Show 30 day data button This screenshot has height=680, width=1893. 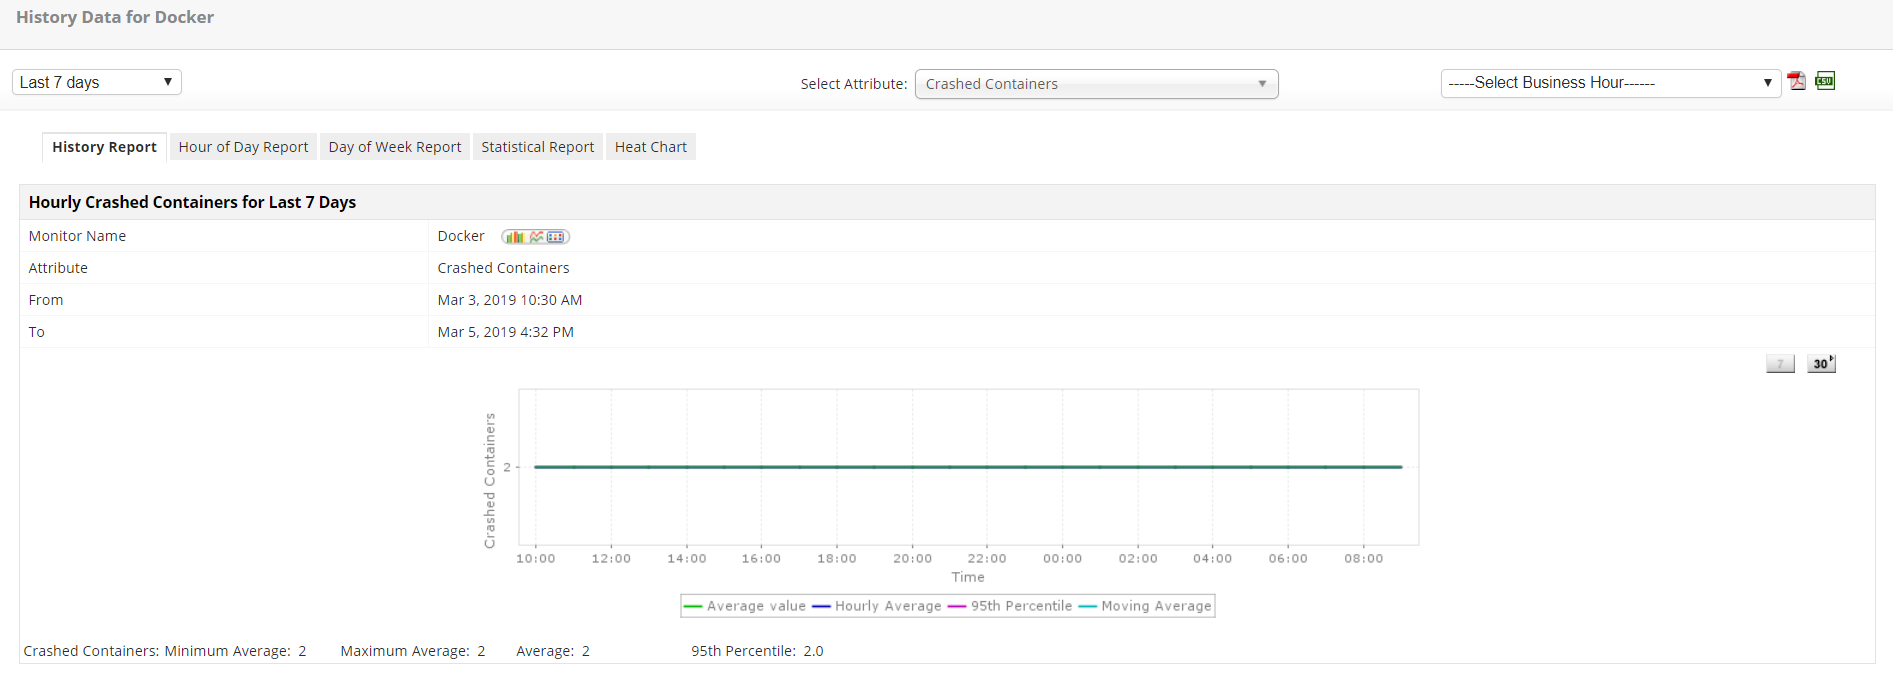(x=1821, y=364)
